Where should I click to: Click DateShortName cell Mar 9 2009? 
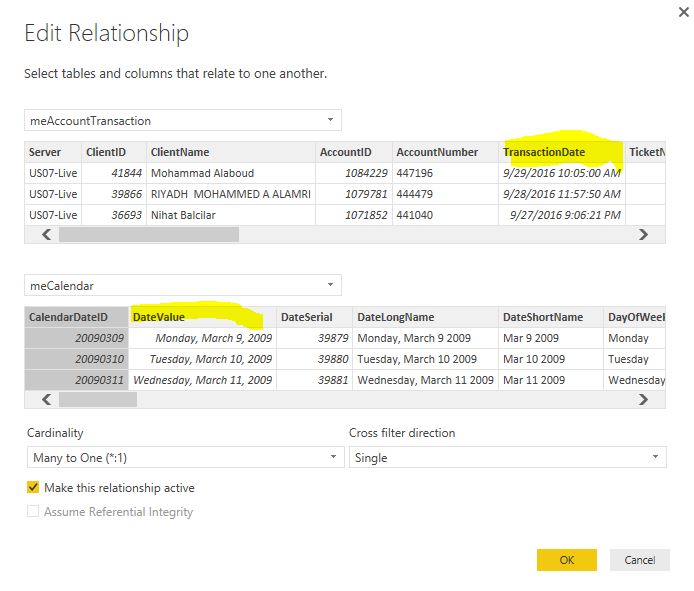click(x=551, y=338)
